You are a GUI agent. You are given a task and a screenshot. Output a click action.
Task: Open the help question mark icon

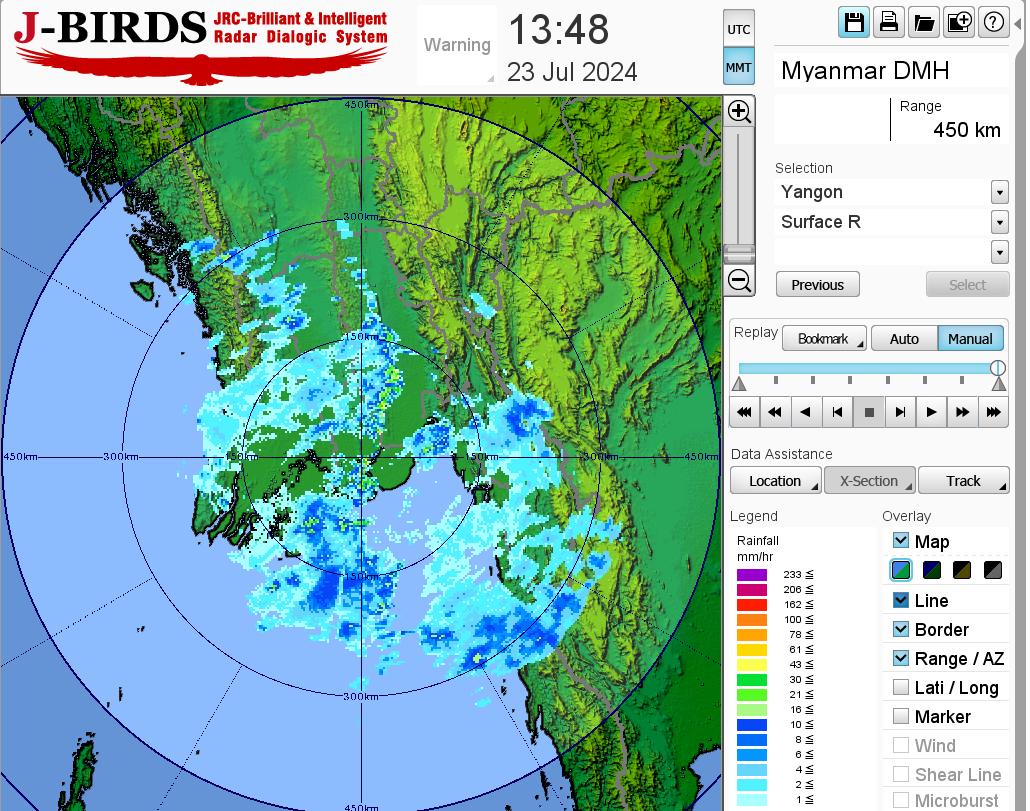pos(993,23)
